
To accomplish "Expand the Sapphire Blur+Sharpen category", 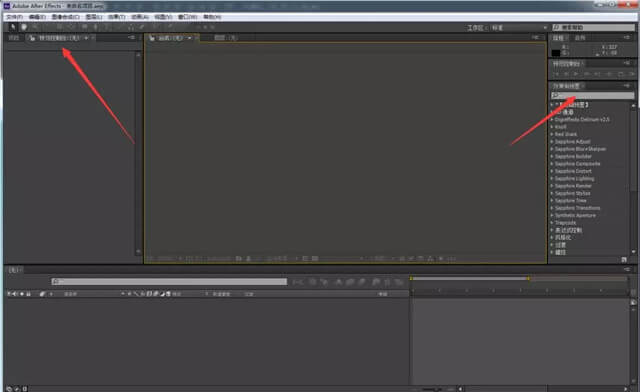I will click(552, 149).
